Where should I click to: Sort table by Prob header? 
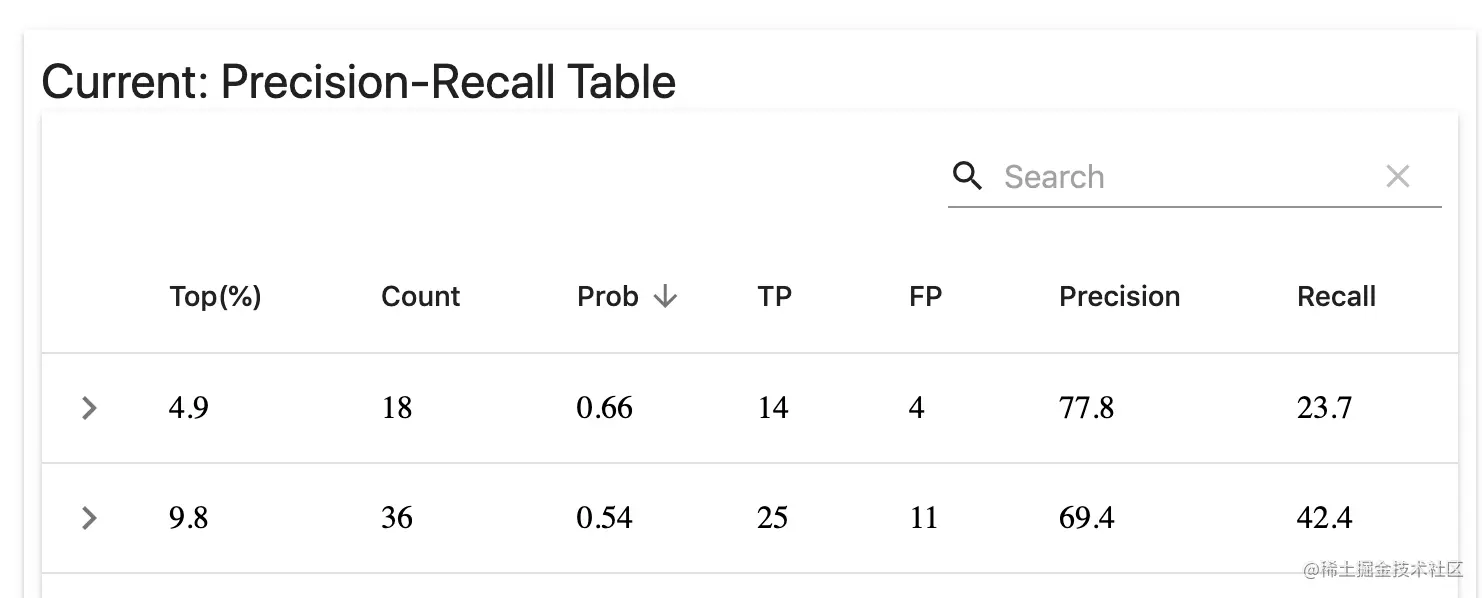tap(607, 297)
